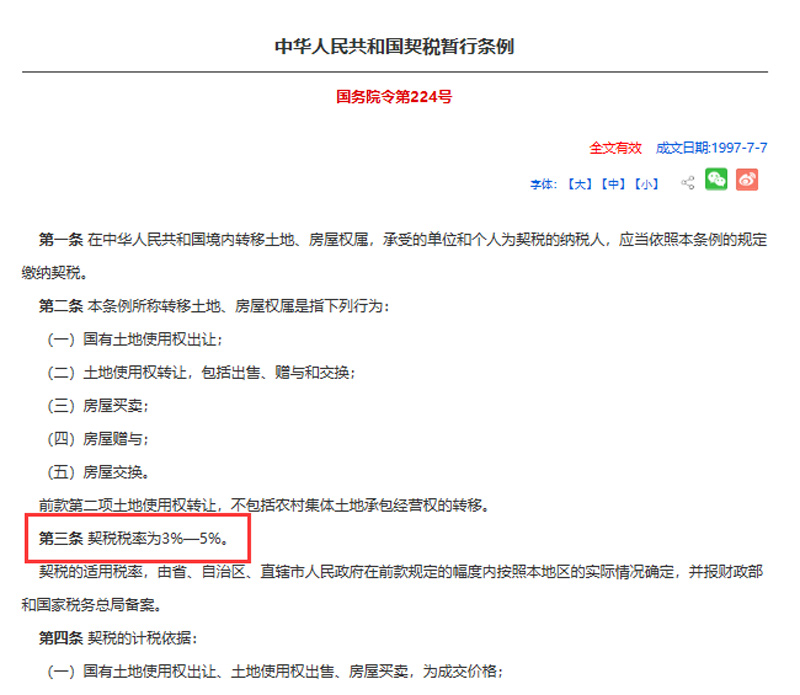Screen dimensions: 800x695
Task: Select the line 和国家税务总局备案
Action: 92,605
